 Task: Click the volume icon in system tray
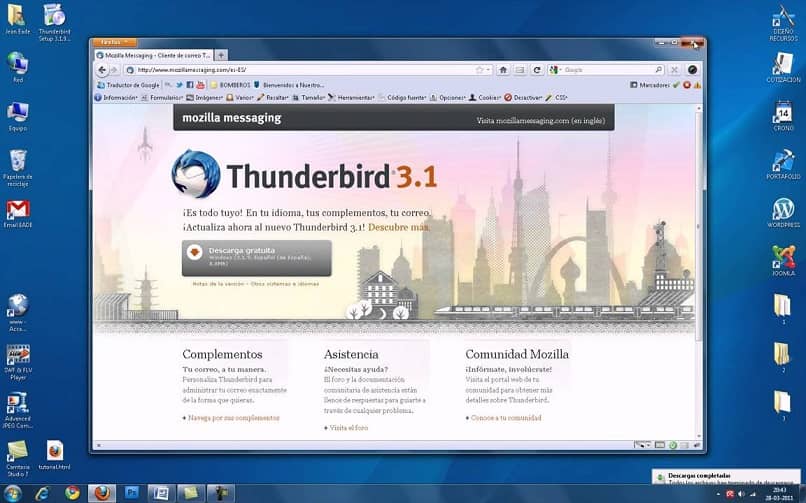(741, 494)
